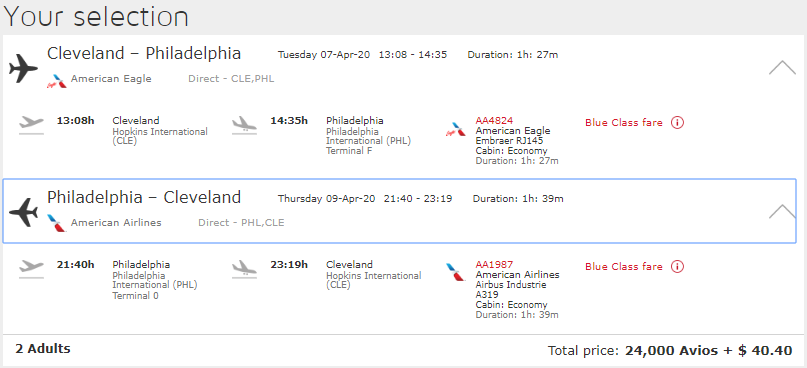
Task: Click the 14:35h arrival landing icon
Action: click(244, 125)
